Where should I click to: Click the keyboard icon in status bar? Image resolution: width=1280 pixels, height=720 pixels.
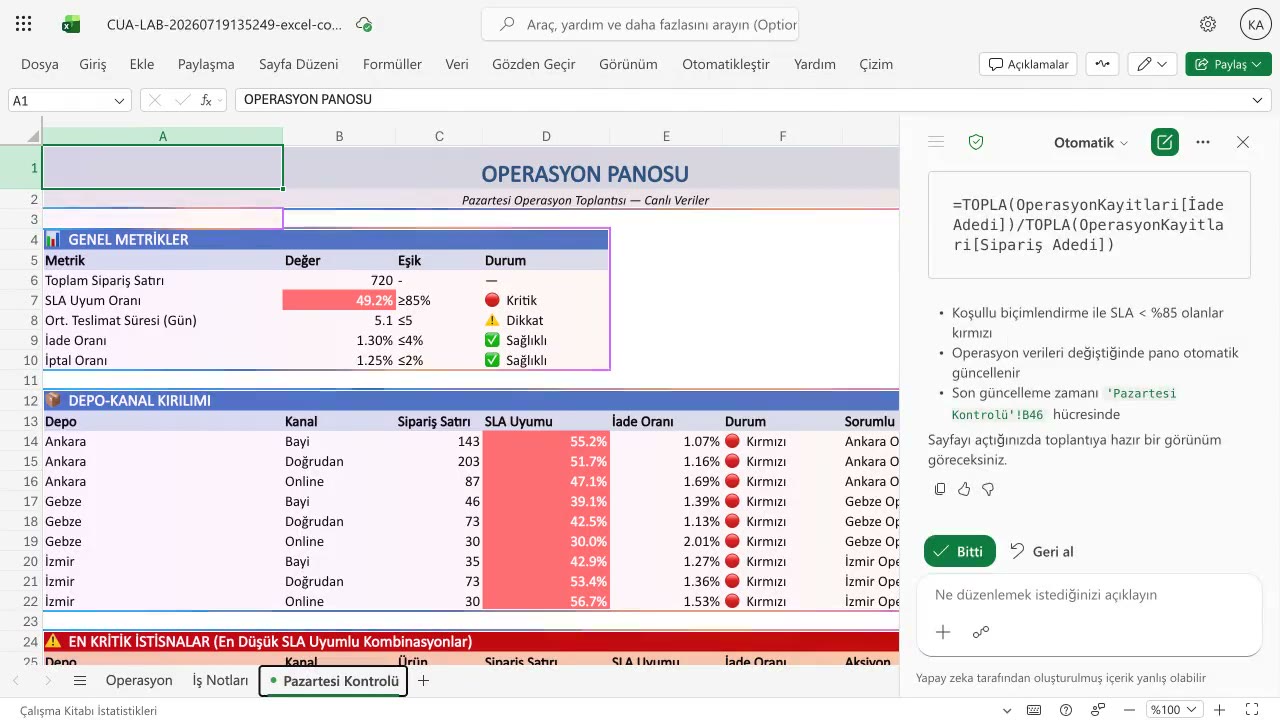[1036, 710]
